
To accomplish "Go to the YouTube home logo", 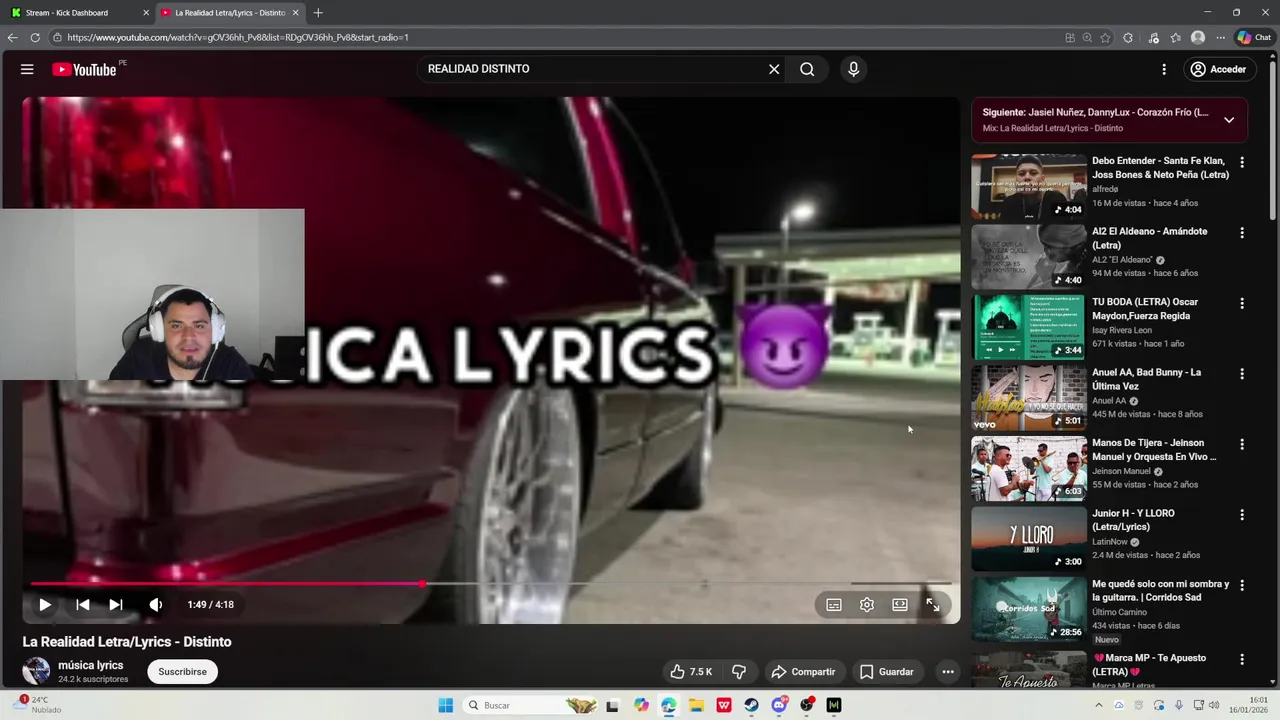I will point(84,69).
